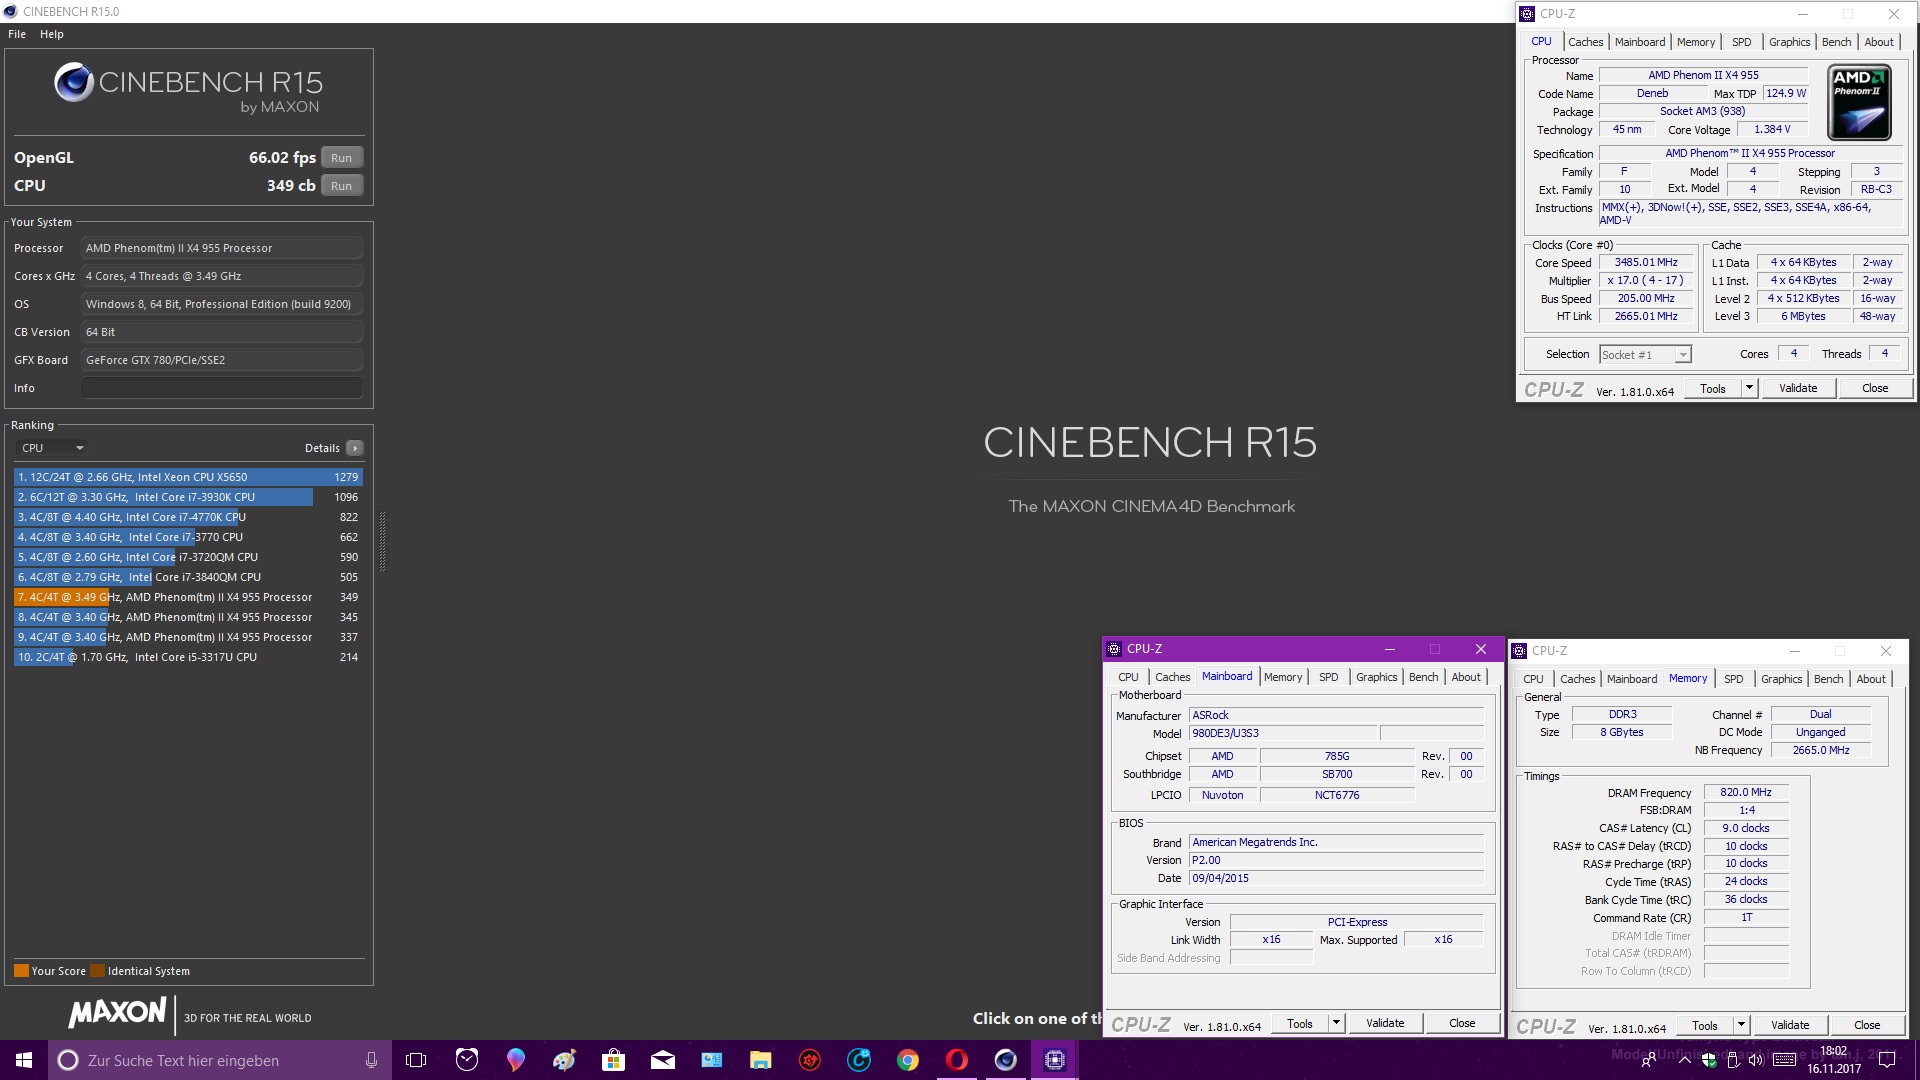Open Opera browser from the taskbar
Screen dimensions: 1920x1080
click(x=956, y=1060)
